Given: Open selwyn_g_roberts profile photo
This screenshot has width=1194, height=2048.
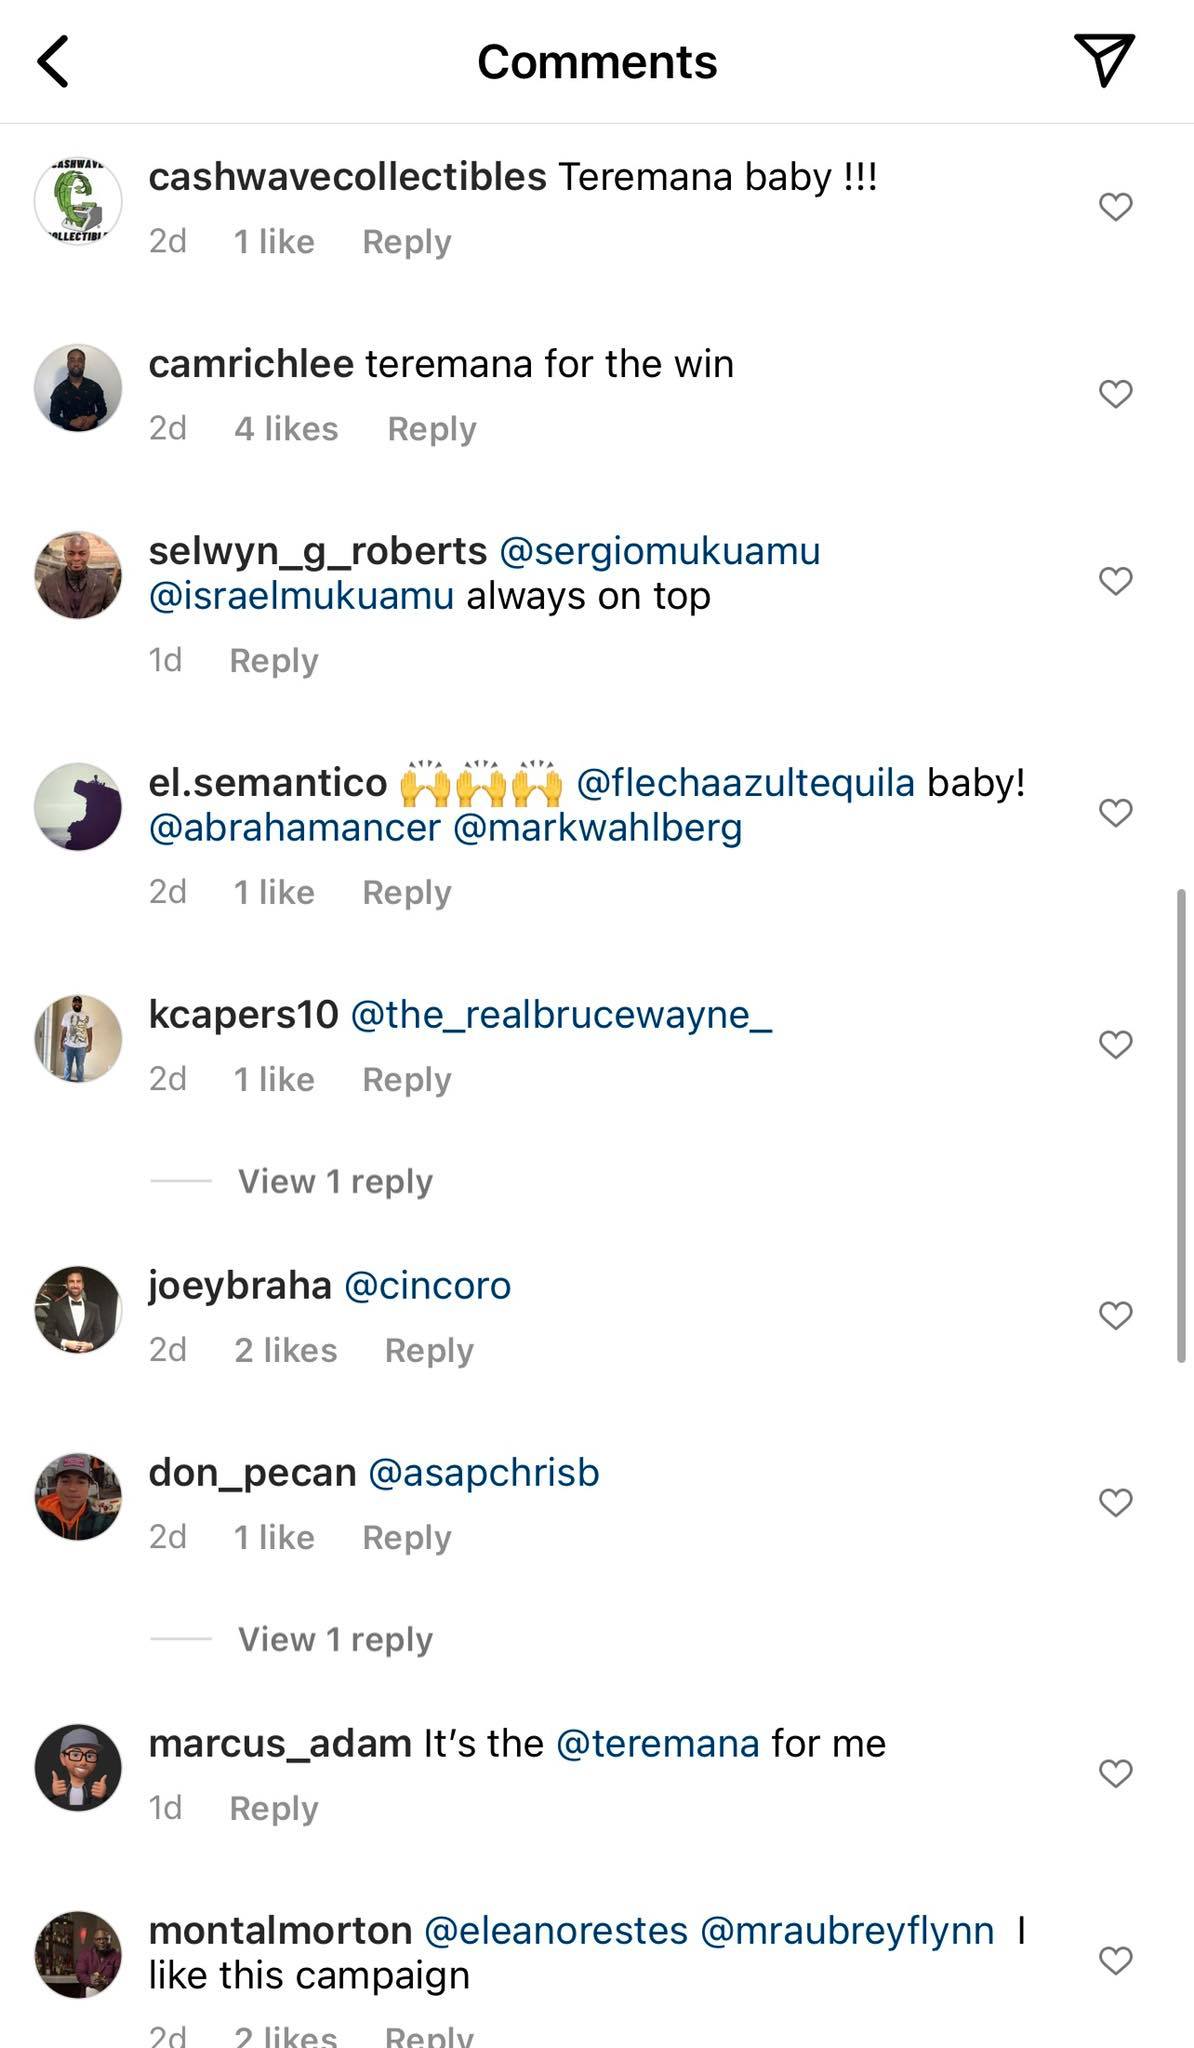Looking at the screenshot, I should click(78, 575).
